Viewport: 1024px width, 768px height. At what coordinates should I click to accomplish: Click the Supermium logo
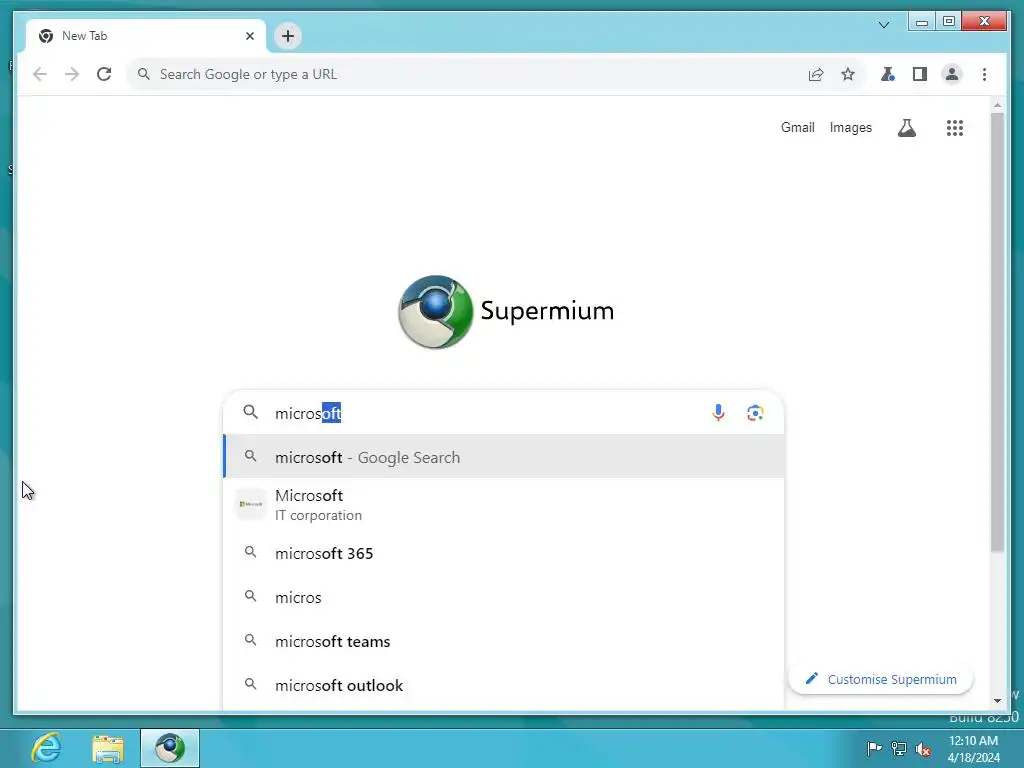(506, 312)
